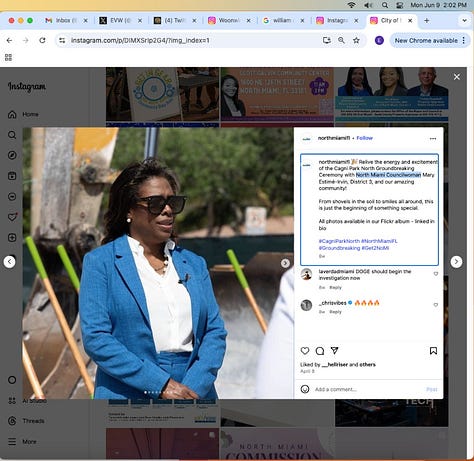This screenshot has width=474, height=461.
Task: Open Notifications heart icon in sidebar
Action: (x=12, y=217)
